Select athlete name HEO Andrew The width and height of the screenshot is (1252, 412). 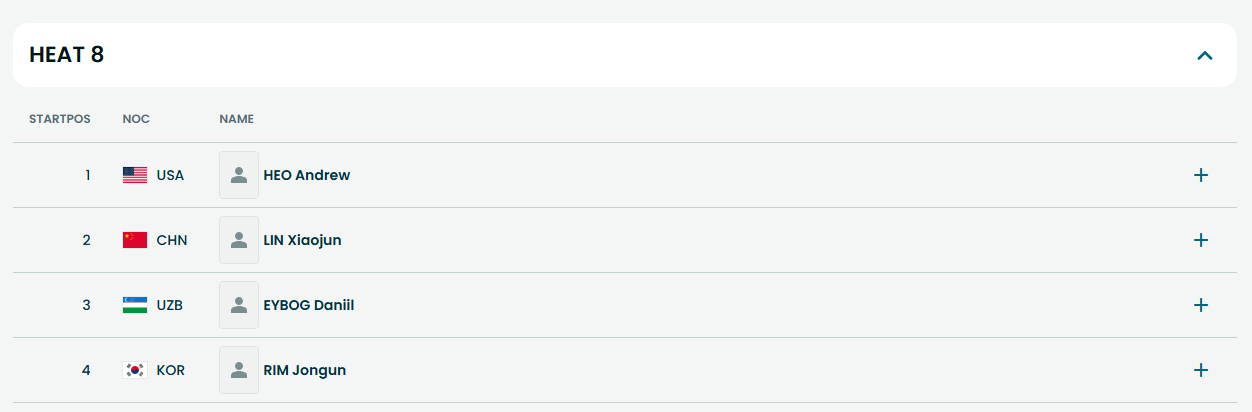tap(307, 175)
